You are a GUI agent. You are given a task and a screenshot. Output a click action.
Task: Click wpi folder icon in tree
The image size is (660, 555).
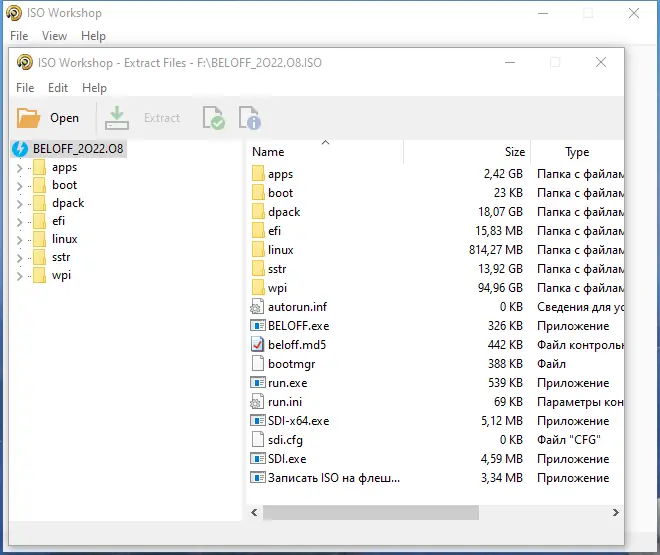[x=39, y=275]
